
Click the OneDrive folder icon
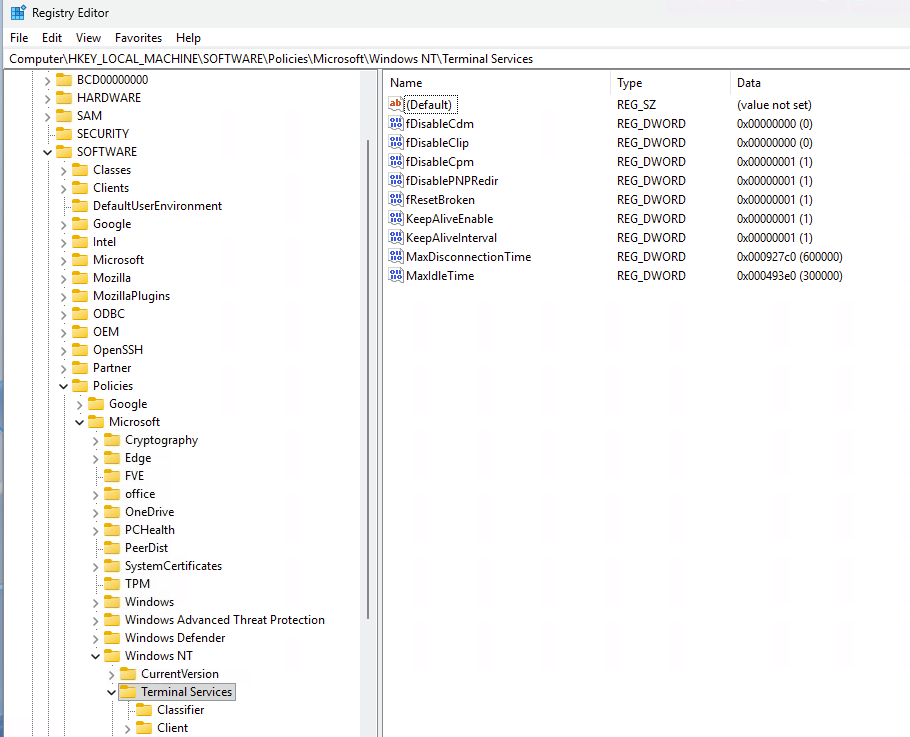click(112, 512)
